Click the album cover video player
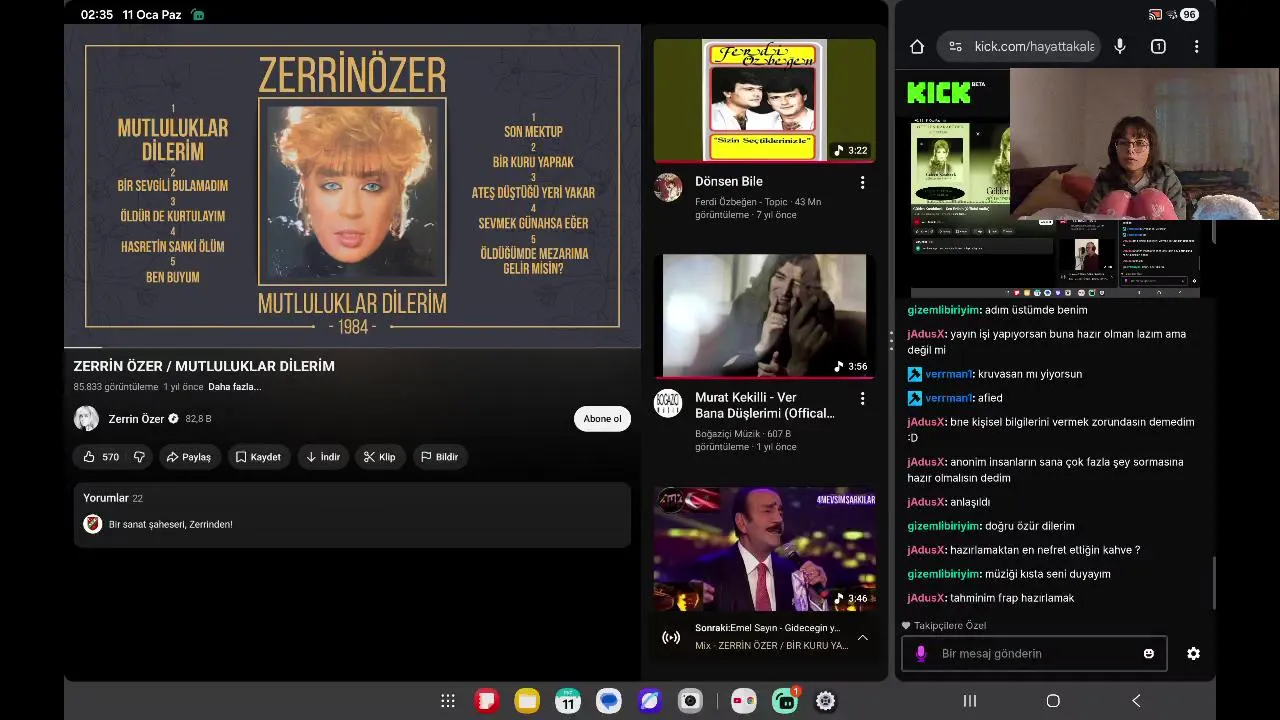The image size is (1280, 720). coord(352,185)
